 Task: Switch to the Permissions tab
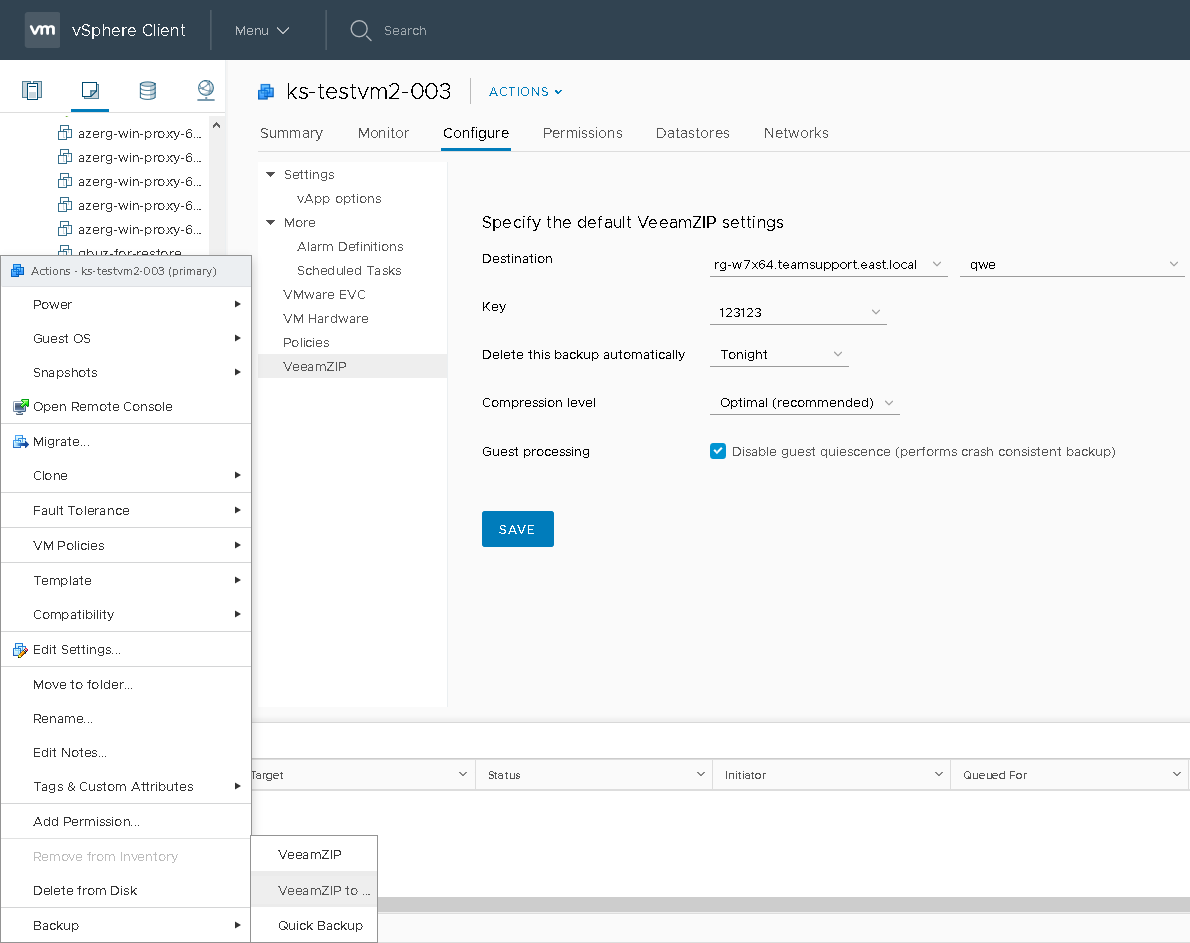[x=582, y=133]
